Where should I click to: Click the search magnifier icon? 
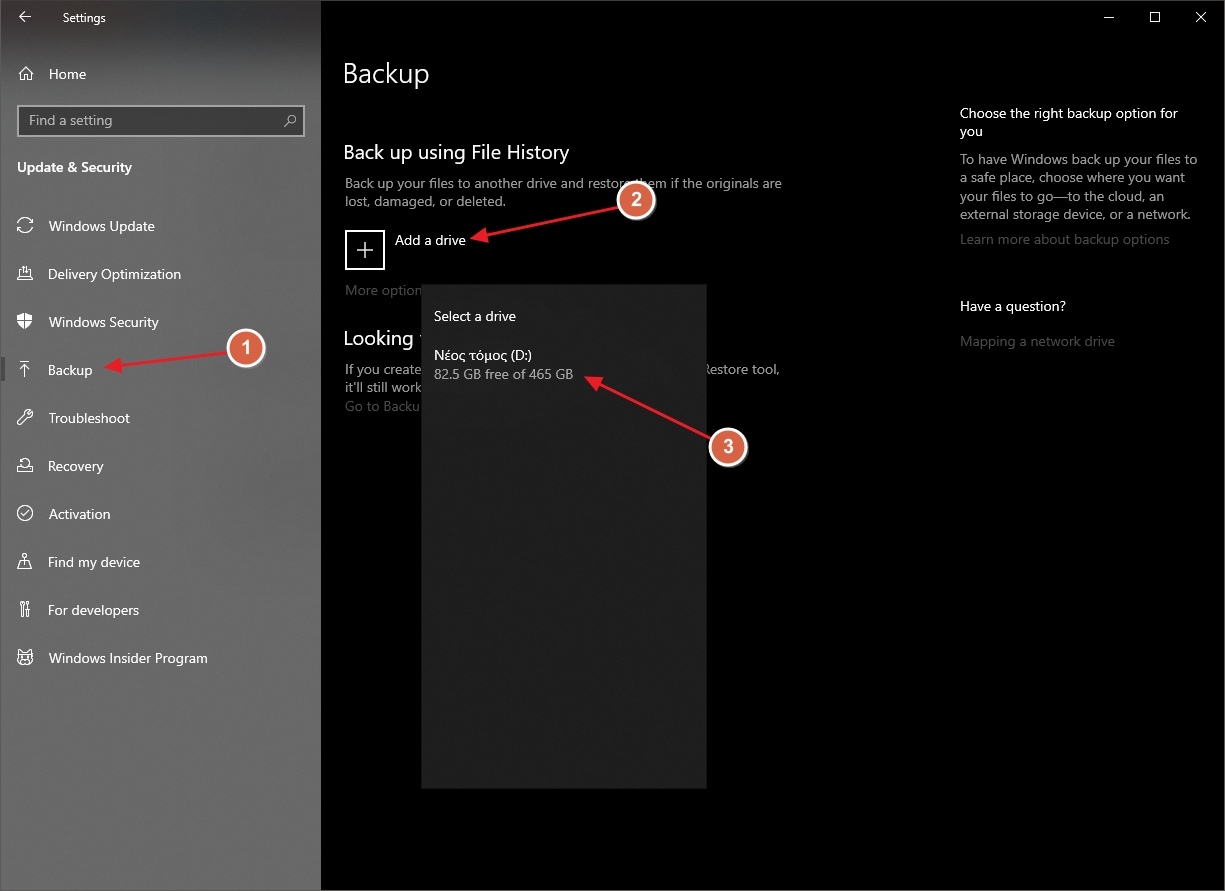290,121
